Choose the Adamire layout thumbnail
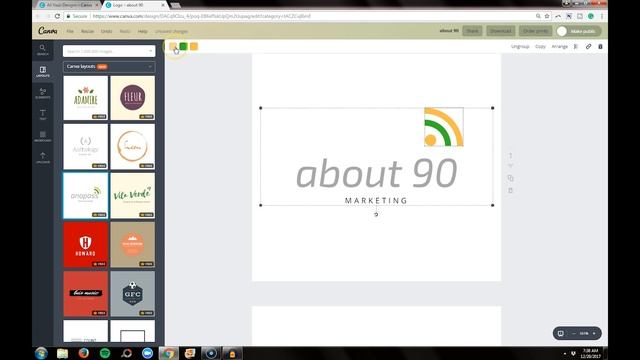This screenshot has height=360, width=640. click(86, 98)
